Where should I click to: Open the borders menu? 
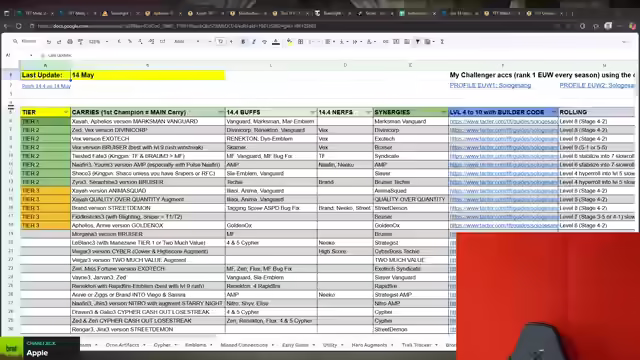300,42
